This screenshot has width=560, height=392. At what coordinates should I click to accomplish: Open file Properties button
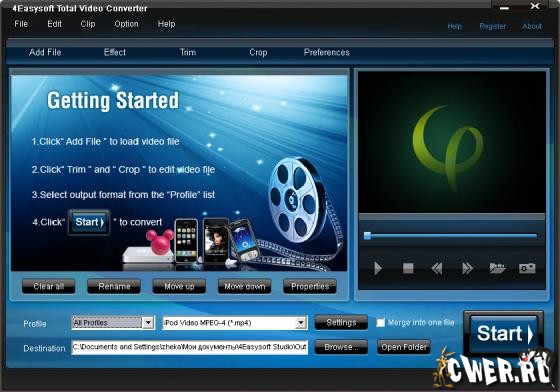[x=310, y=286]
